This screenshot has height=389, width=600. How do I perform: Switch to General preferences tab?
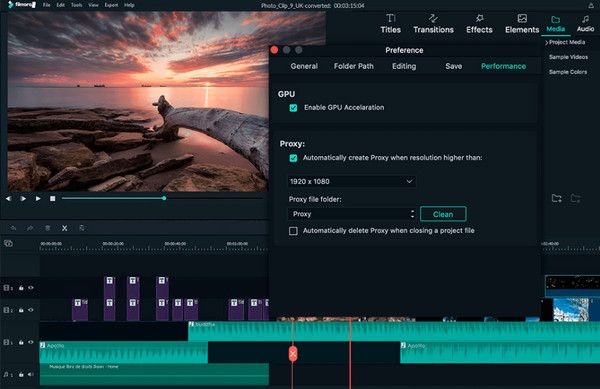(x=304, y=66)
